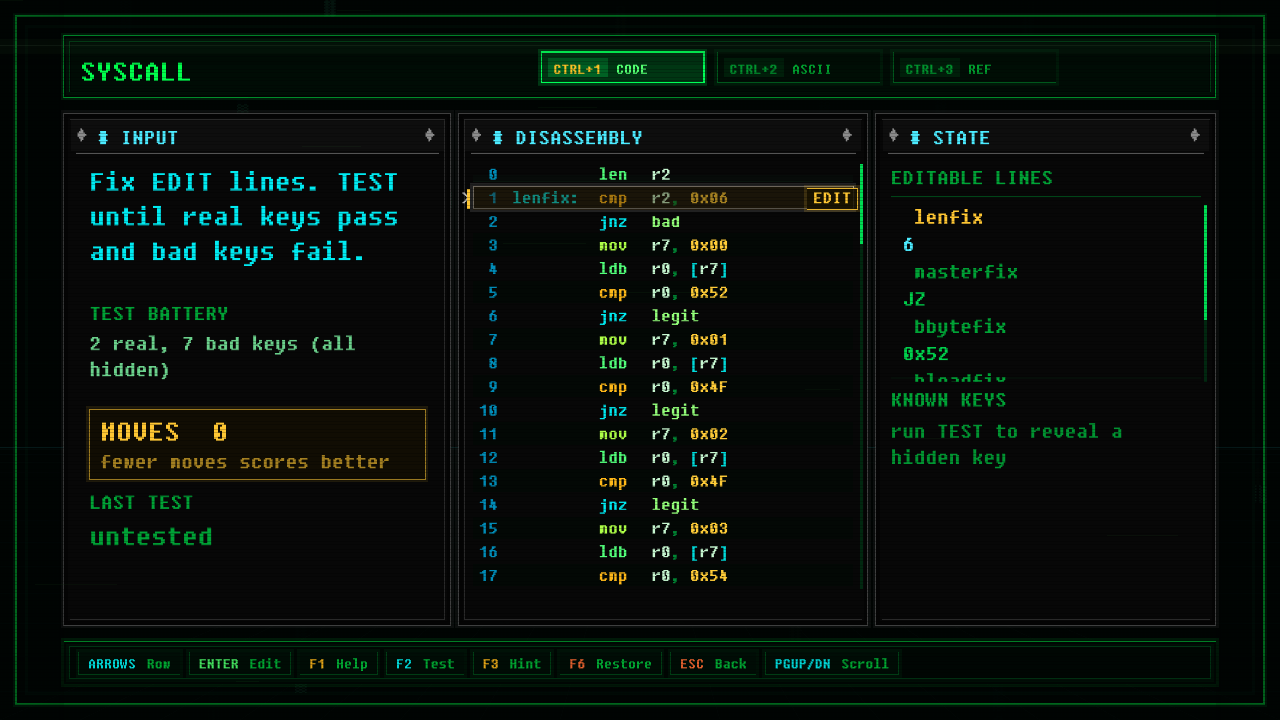This screenshot has width=1280, height=720.
Task: Select line 9 'cmp r0, 0x4F'
Action: coord(665,387)
